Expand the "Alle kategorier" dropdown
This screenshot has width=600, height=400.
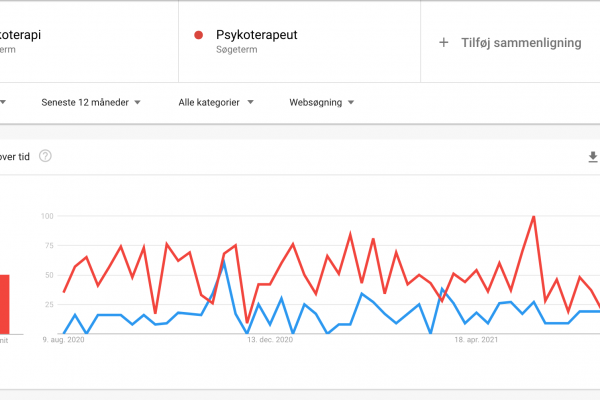click(x=215, y=102)
